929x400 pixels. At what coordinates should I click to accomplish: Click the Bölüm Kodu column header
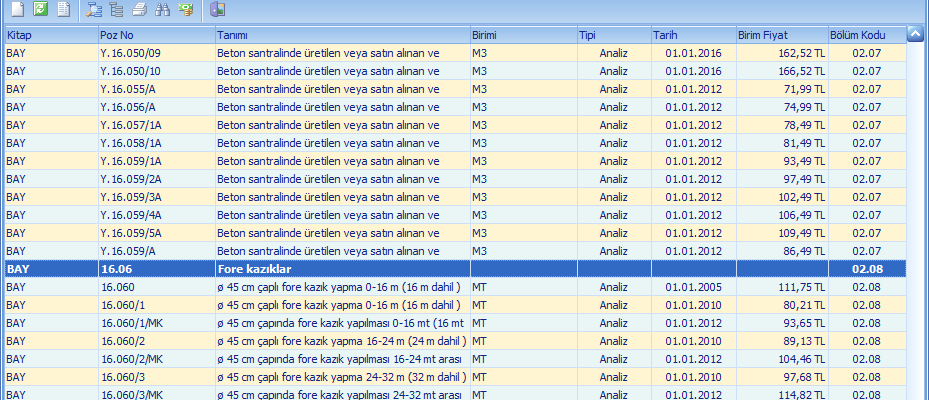click(866, 35)
